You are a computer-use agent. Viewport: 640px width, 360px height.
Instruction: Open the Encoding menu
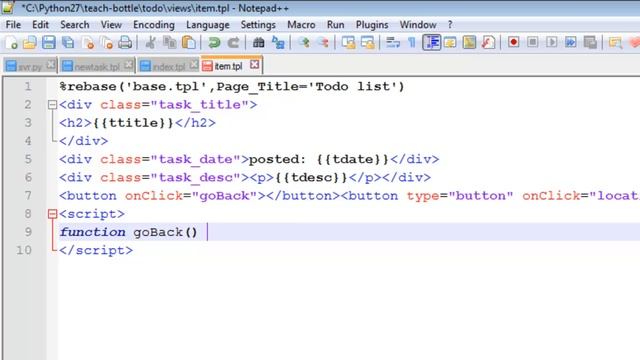click(154, 25)
